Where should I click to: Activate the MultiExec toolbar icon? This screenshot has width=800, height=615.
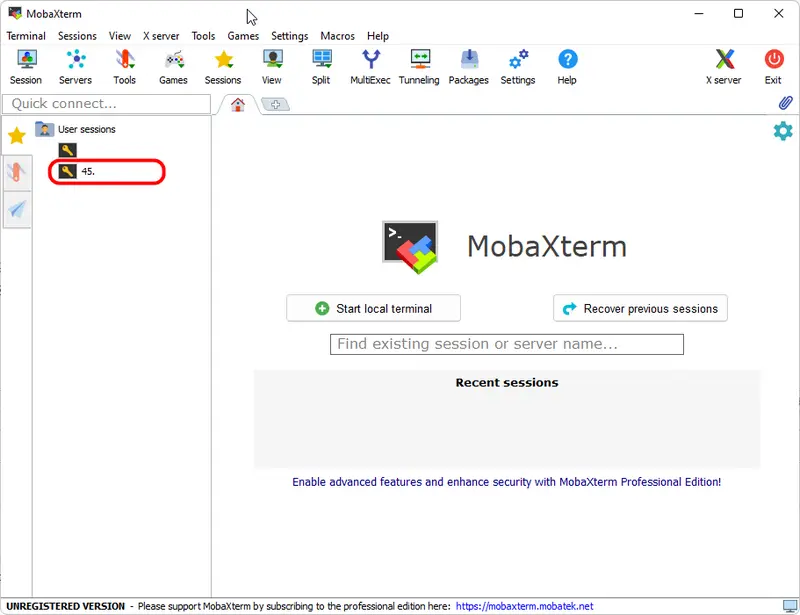click(370, 67)
